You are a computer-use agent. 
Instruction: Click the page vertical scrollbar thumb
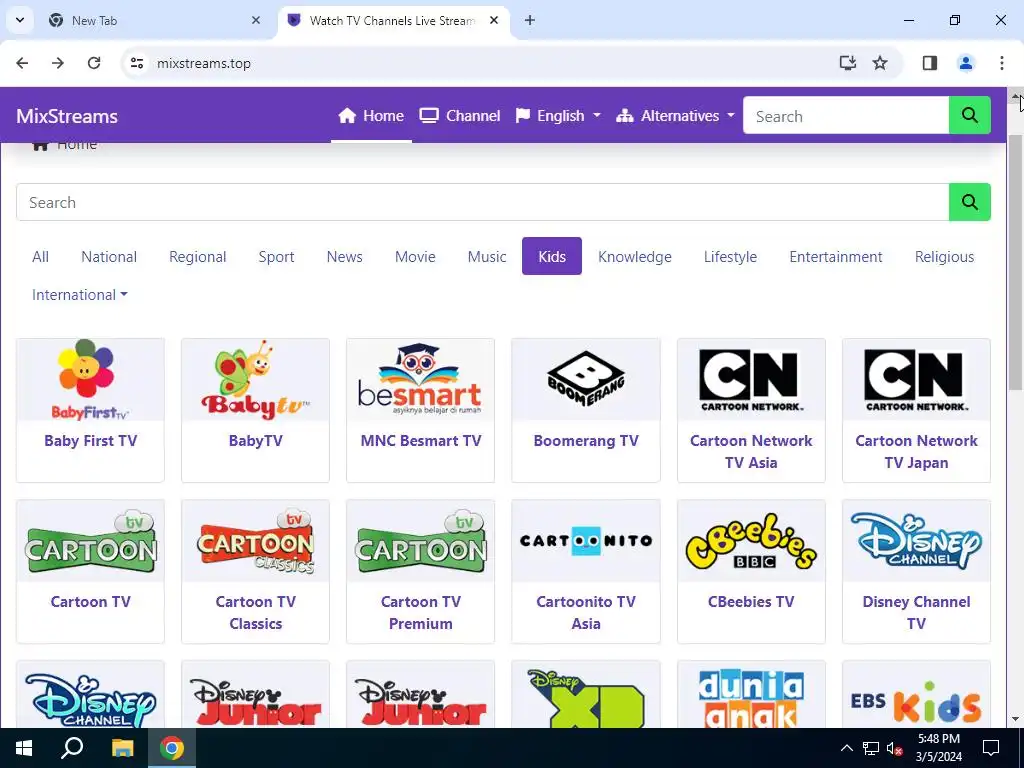(1016, 261)
